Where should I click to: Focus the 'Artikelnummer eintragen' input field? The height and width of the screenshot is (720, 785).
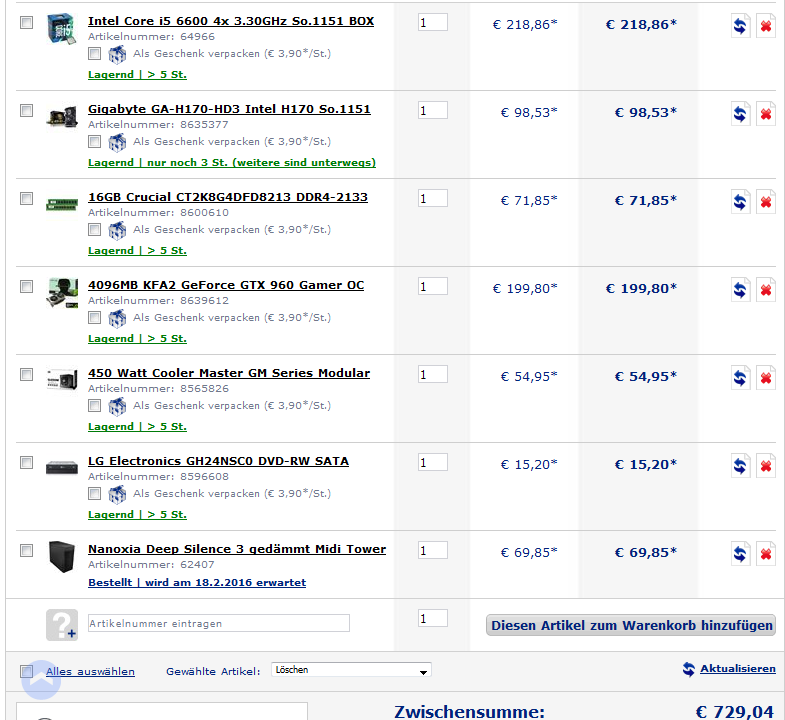tap(219, 623)
